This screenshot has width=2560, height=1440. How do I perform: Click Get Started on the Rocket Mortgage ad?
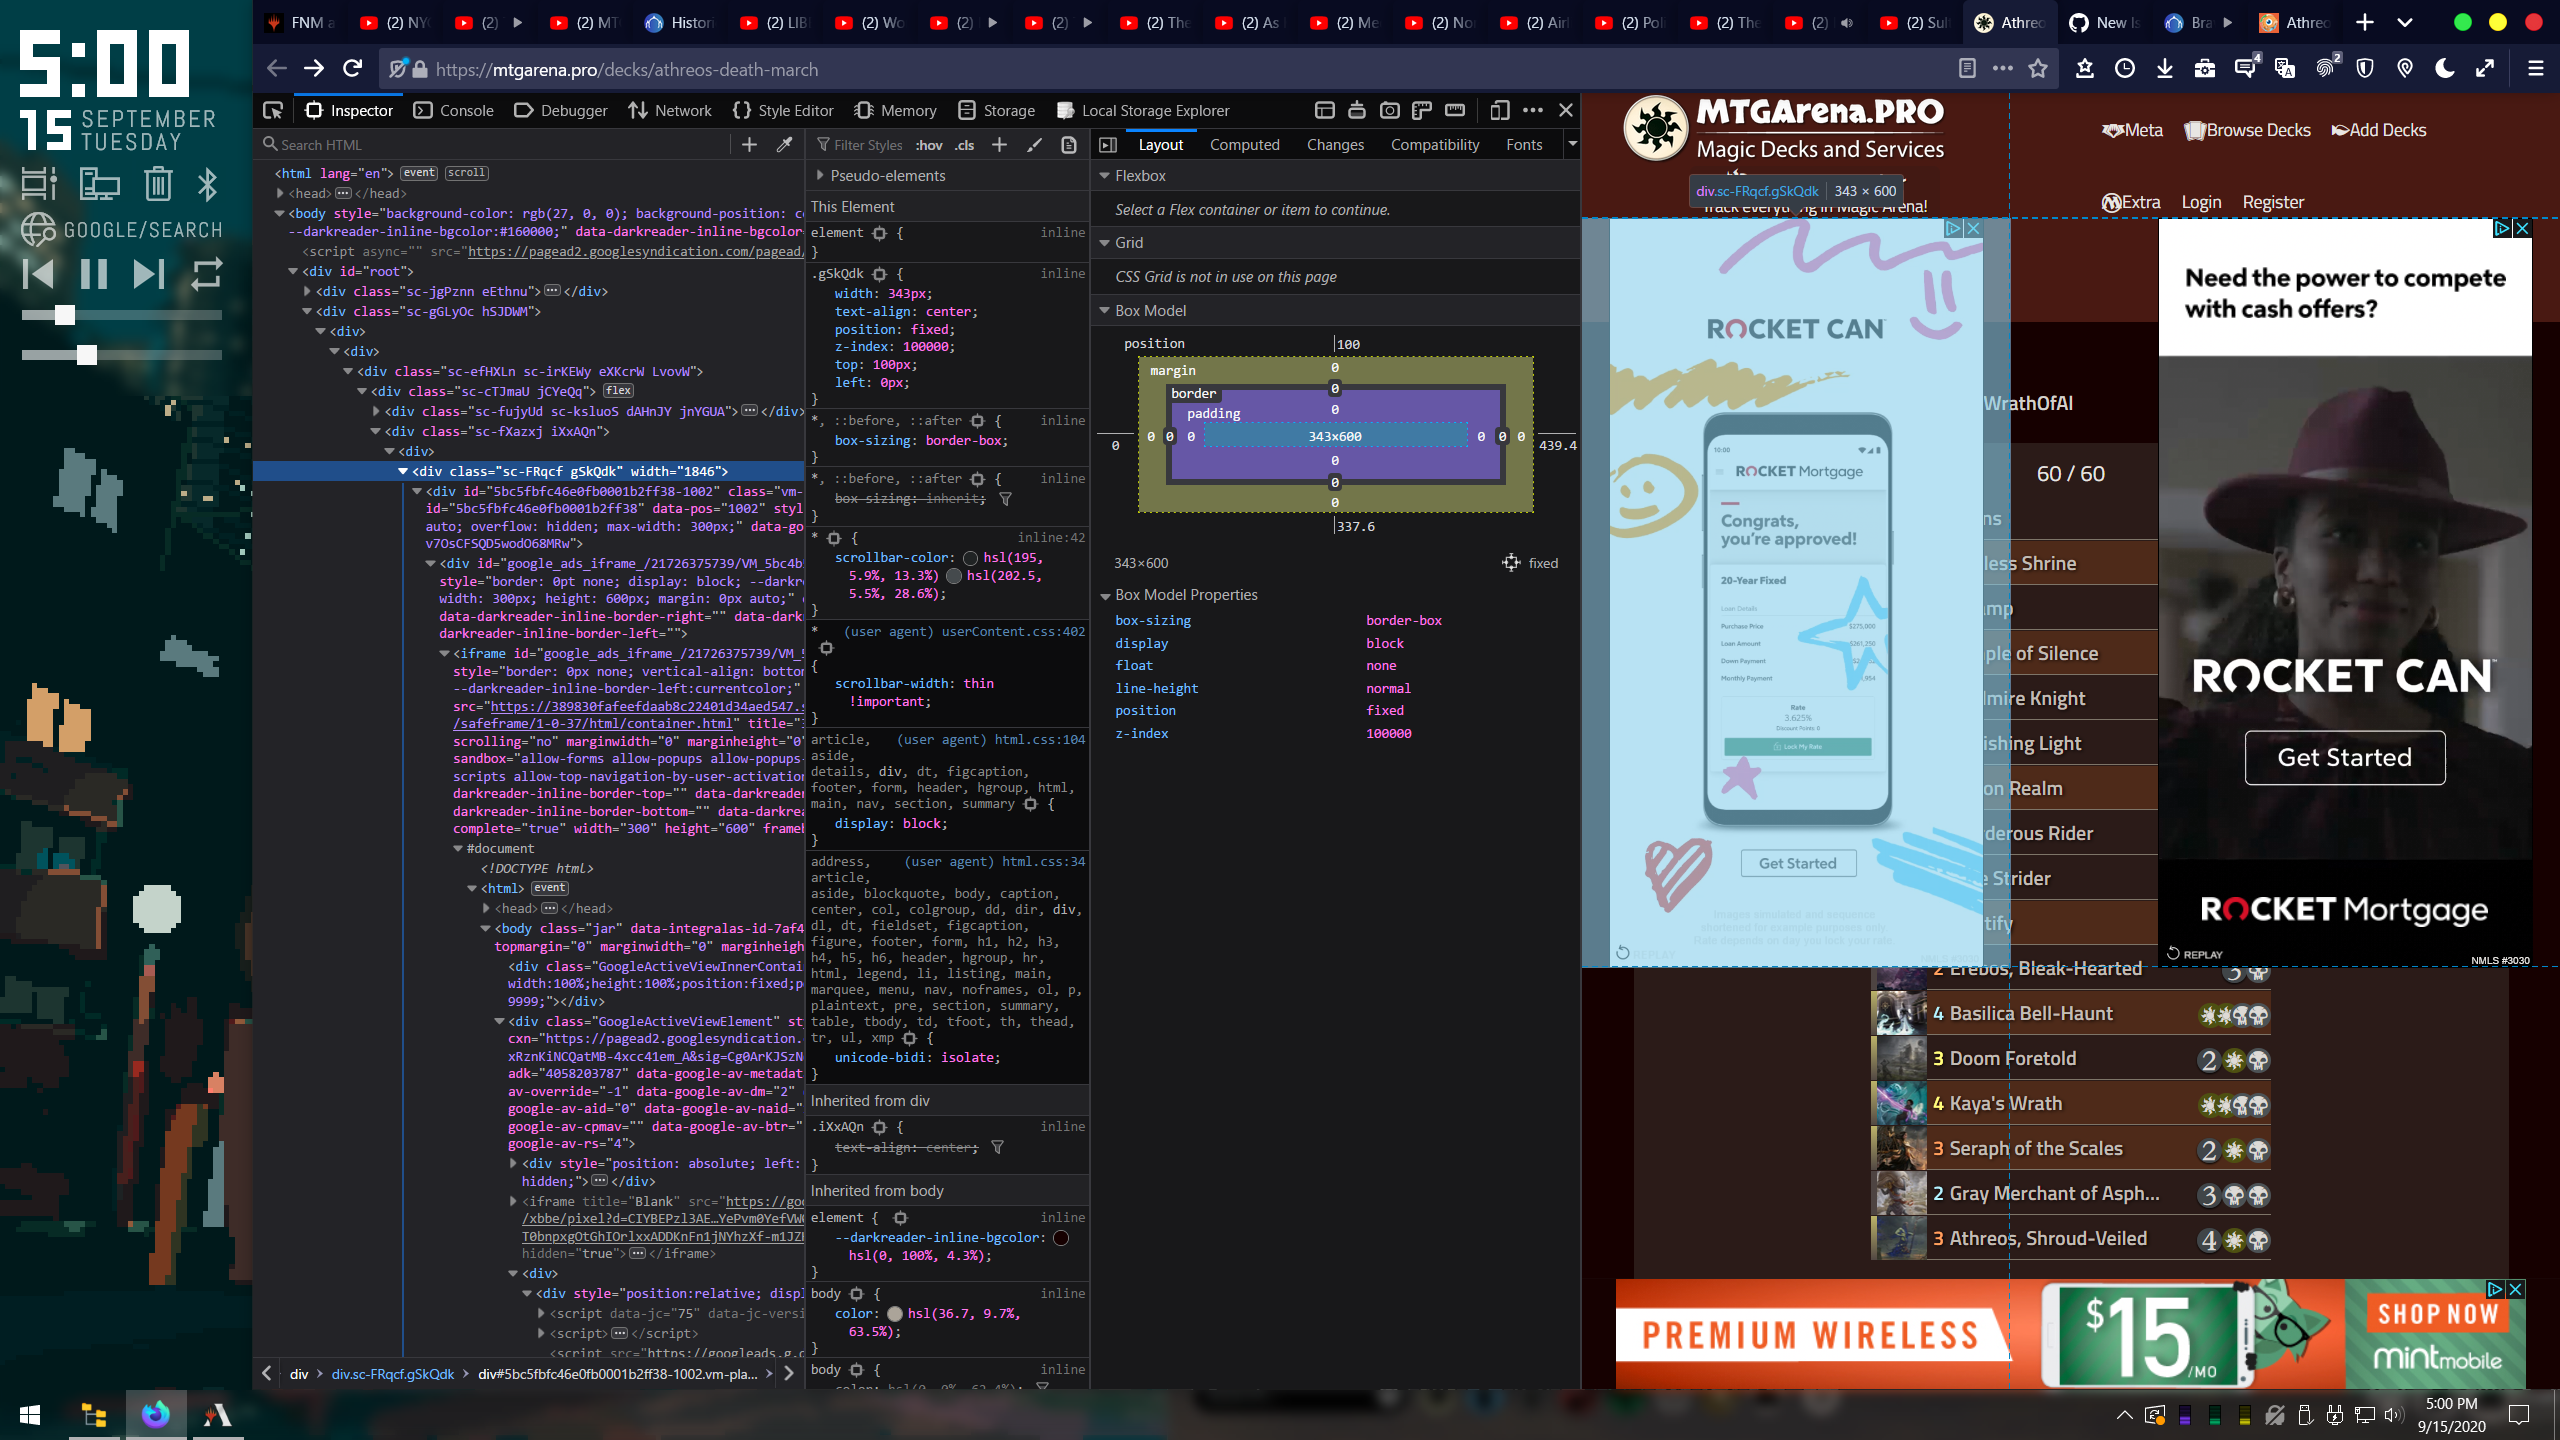(x=2344, y=757)
